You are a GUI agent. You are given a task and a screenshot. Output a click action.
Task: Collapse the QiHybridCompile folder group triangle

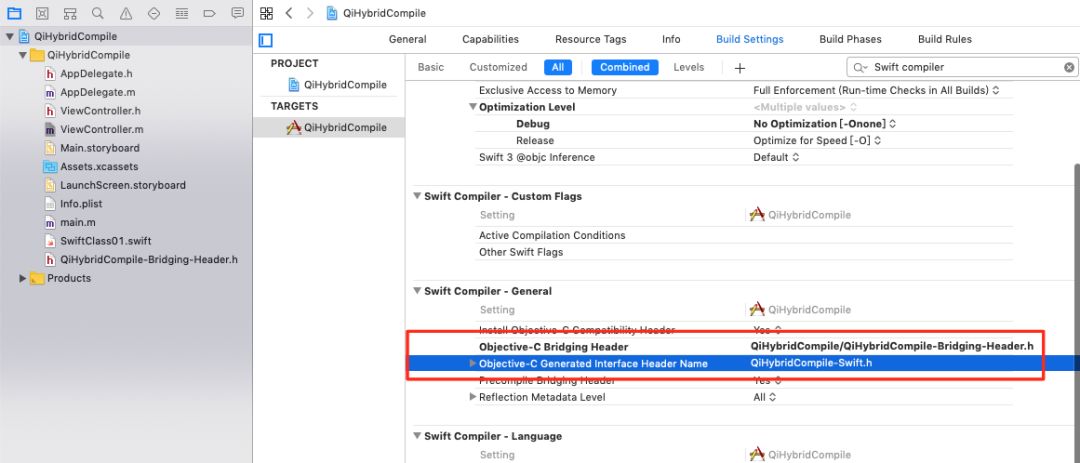23,55
